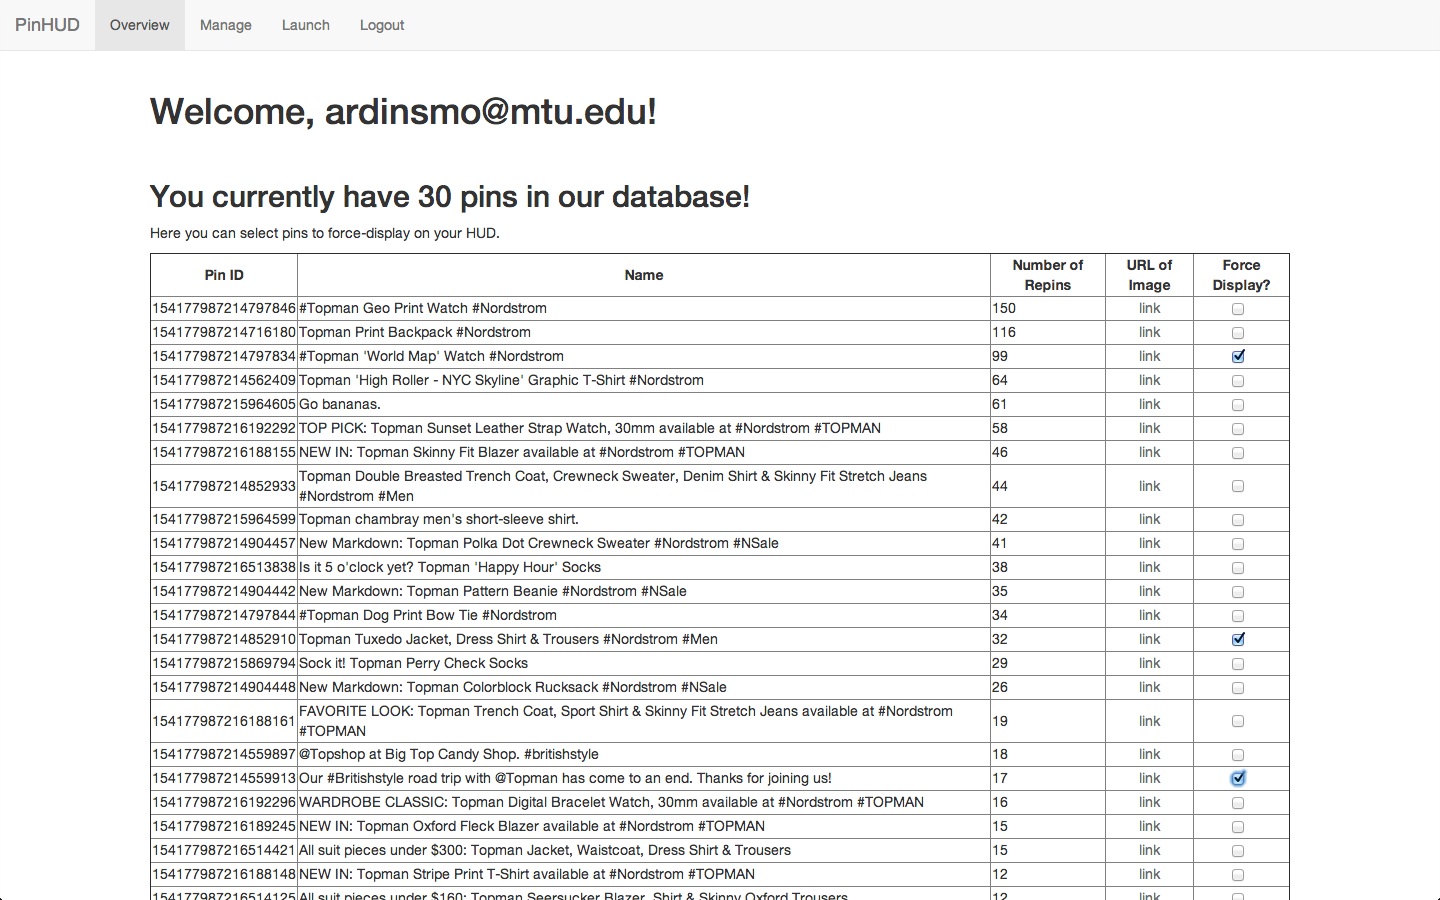Enable Force Display for Oxford Fleck Blazer
This screenshot has width=1440, height=900.
click(x=1238, y=827)
